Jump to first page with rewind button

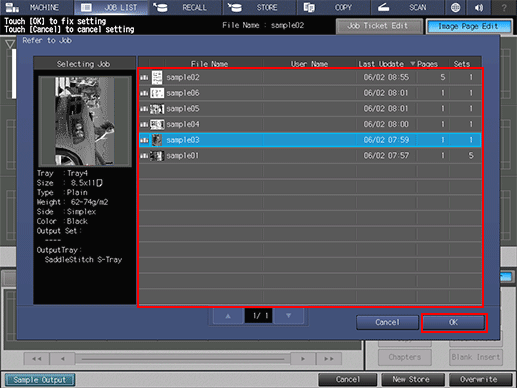coord(37,359)
